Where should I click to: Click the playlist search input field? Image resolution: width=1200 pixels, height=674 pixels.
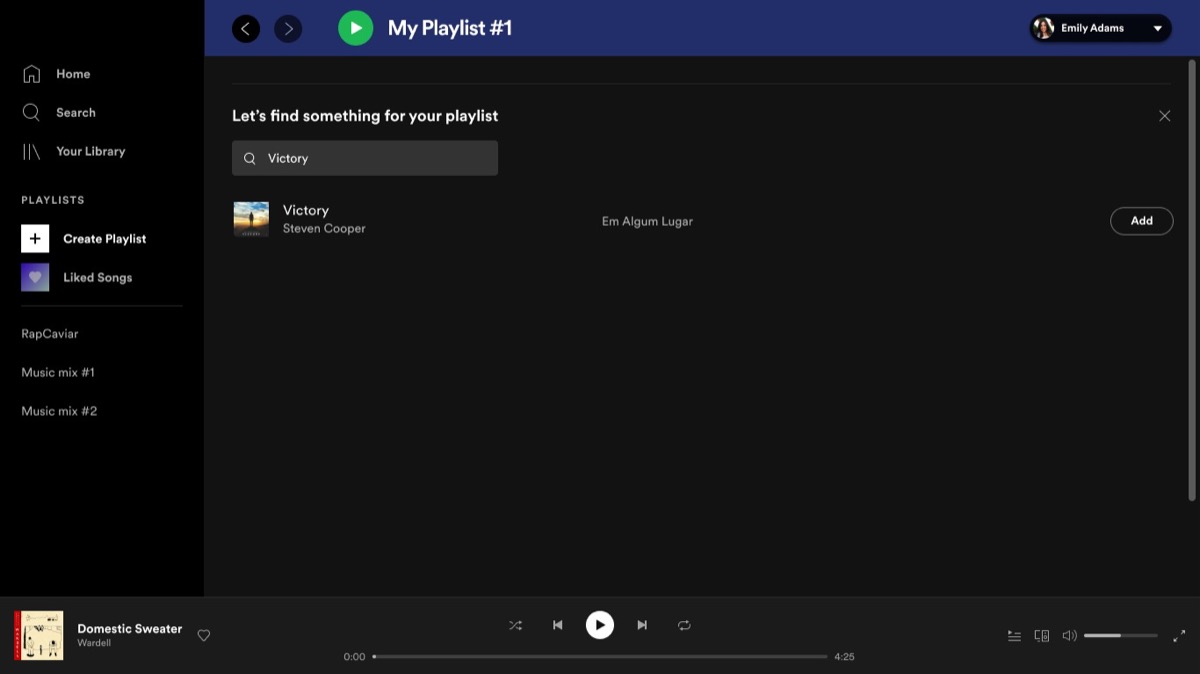[x=364, y=157]
